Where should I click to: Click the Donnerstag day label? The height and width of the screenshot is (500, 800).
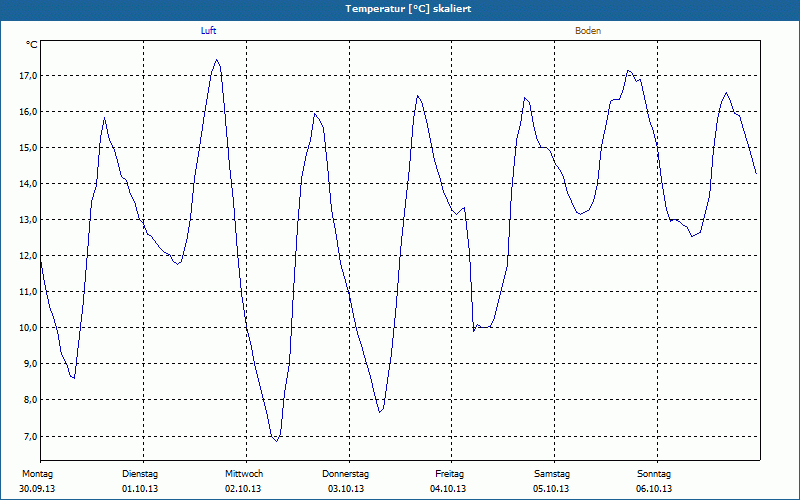(345, 474)
